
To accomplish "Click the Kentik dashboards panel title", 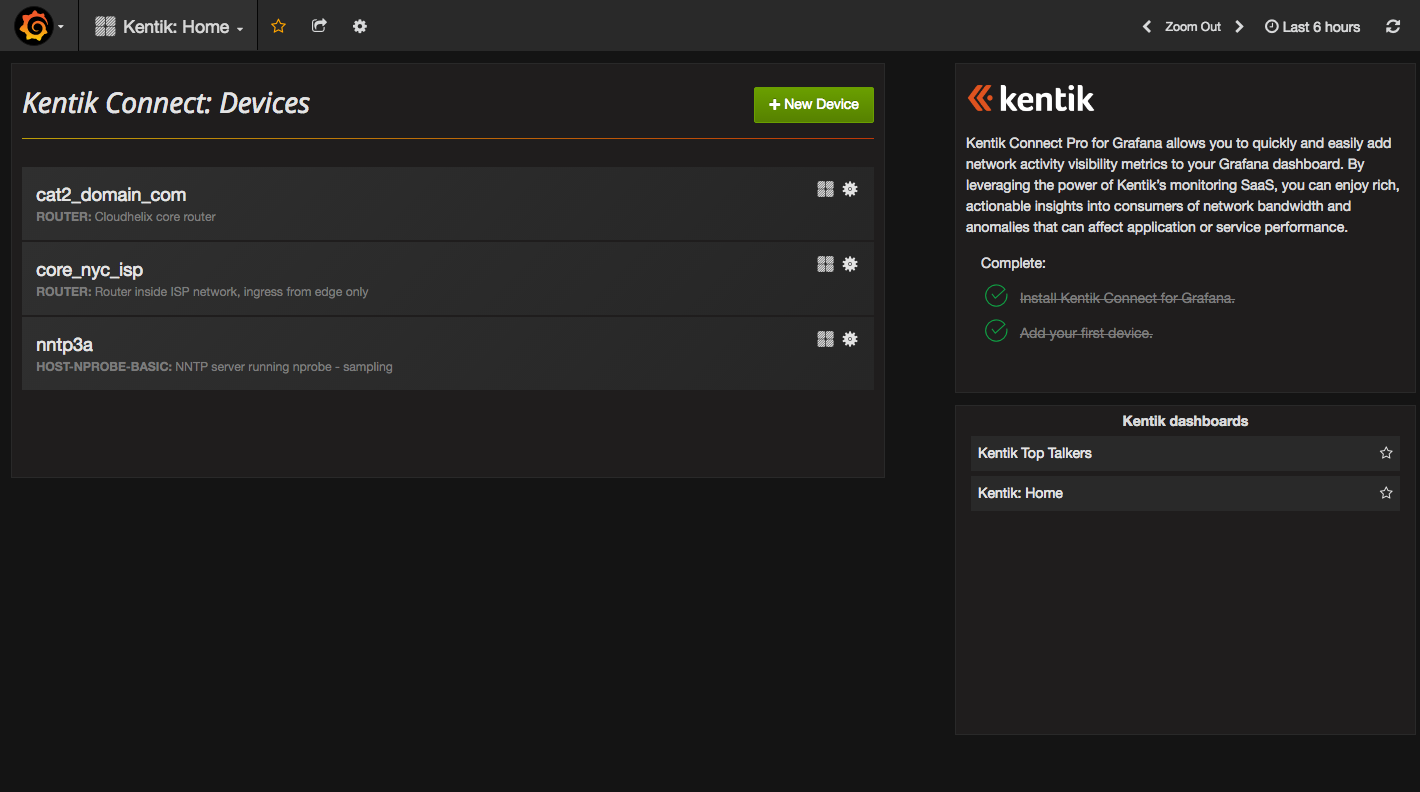I will pyautogui.click(x=1185, y=421).
